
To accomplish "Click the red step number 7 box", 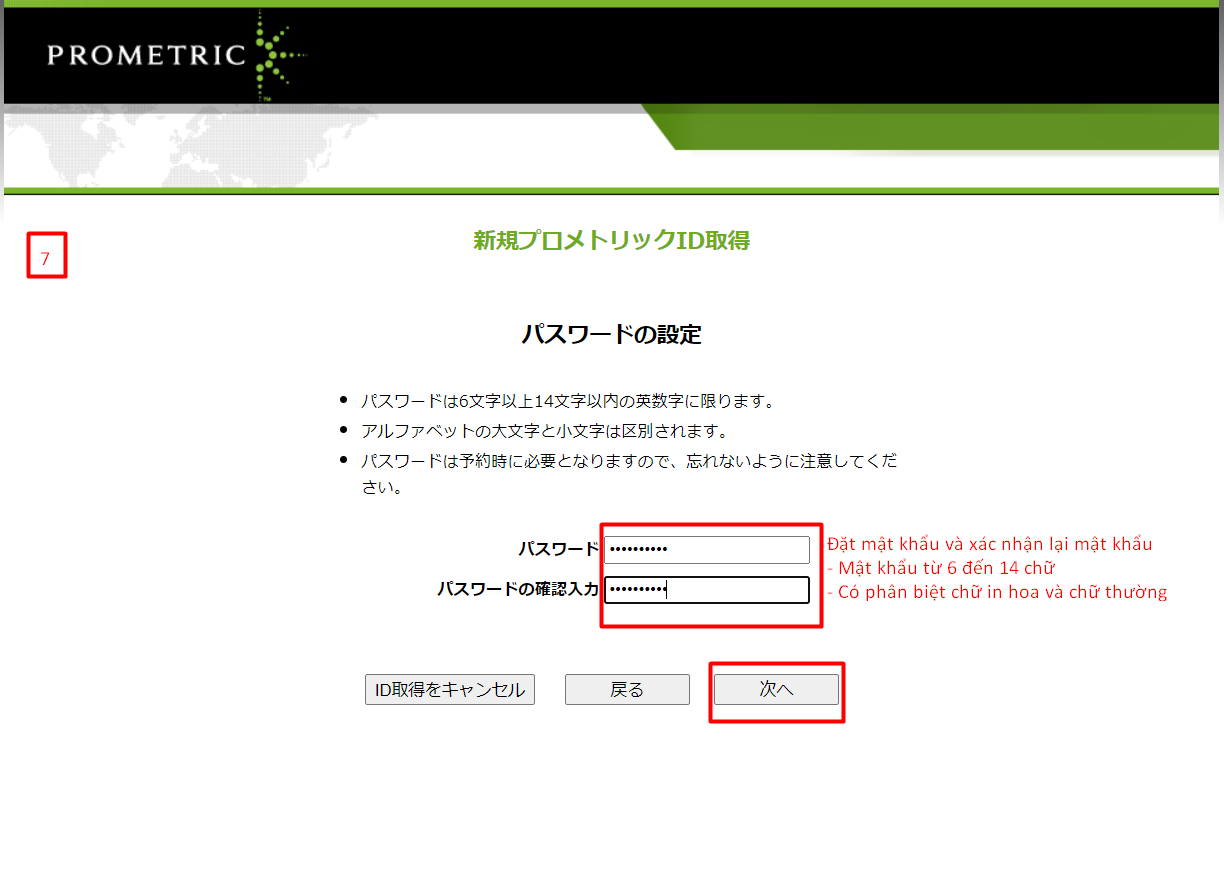I will [46, 256].
